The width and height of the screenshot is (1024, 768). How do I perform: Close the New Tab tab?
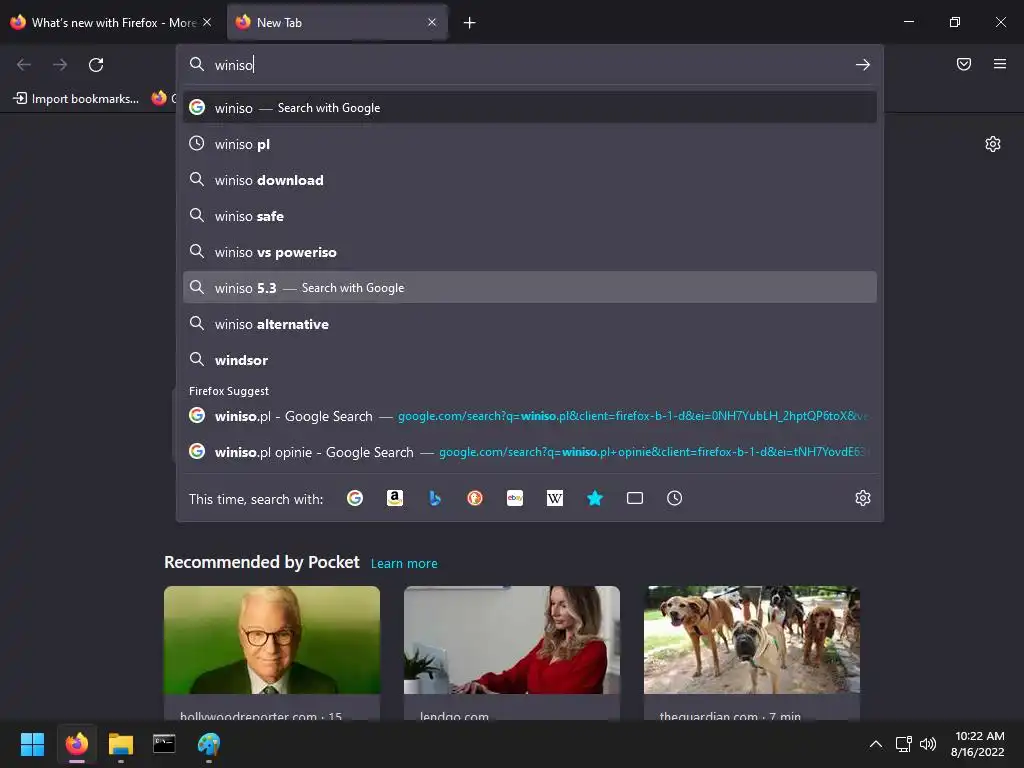coord(432,22)
